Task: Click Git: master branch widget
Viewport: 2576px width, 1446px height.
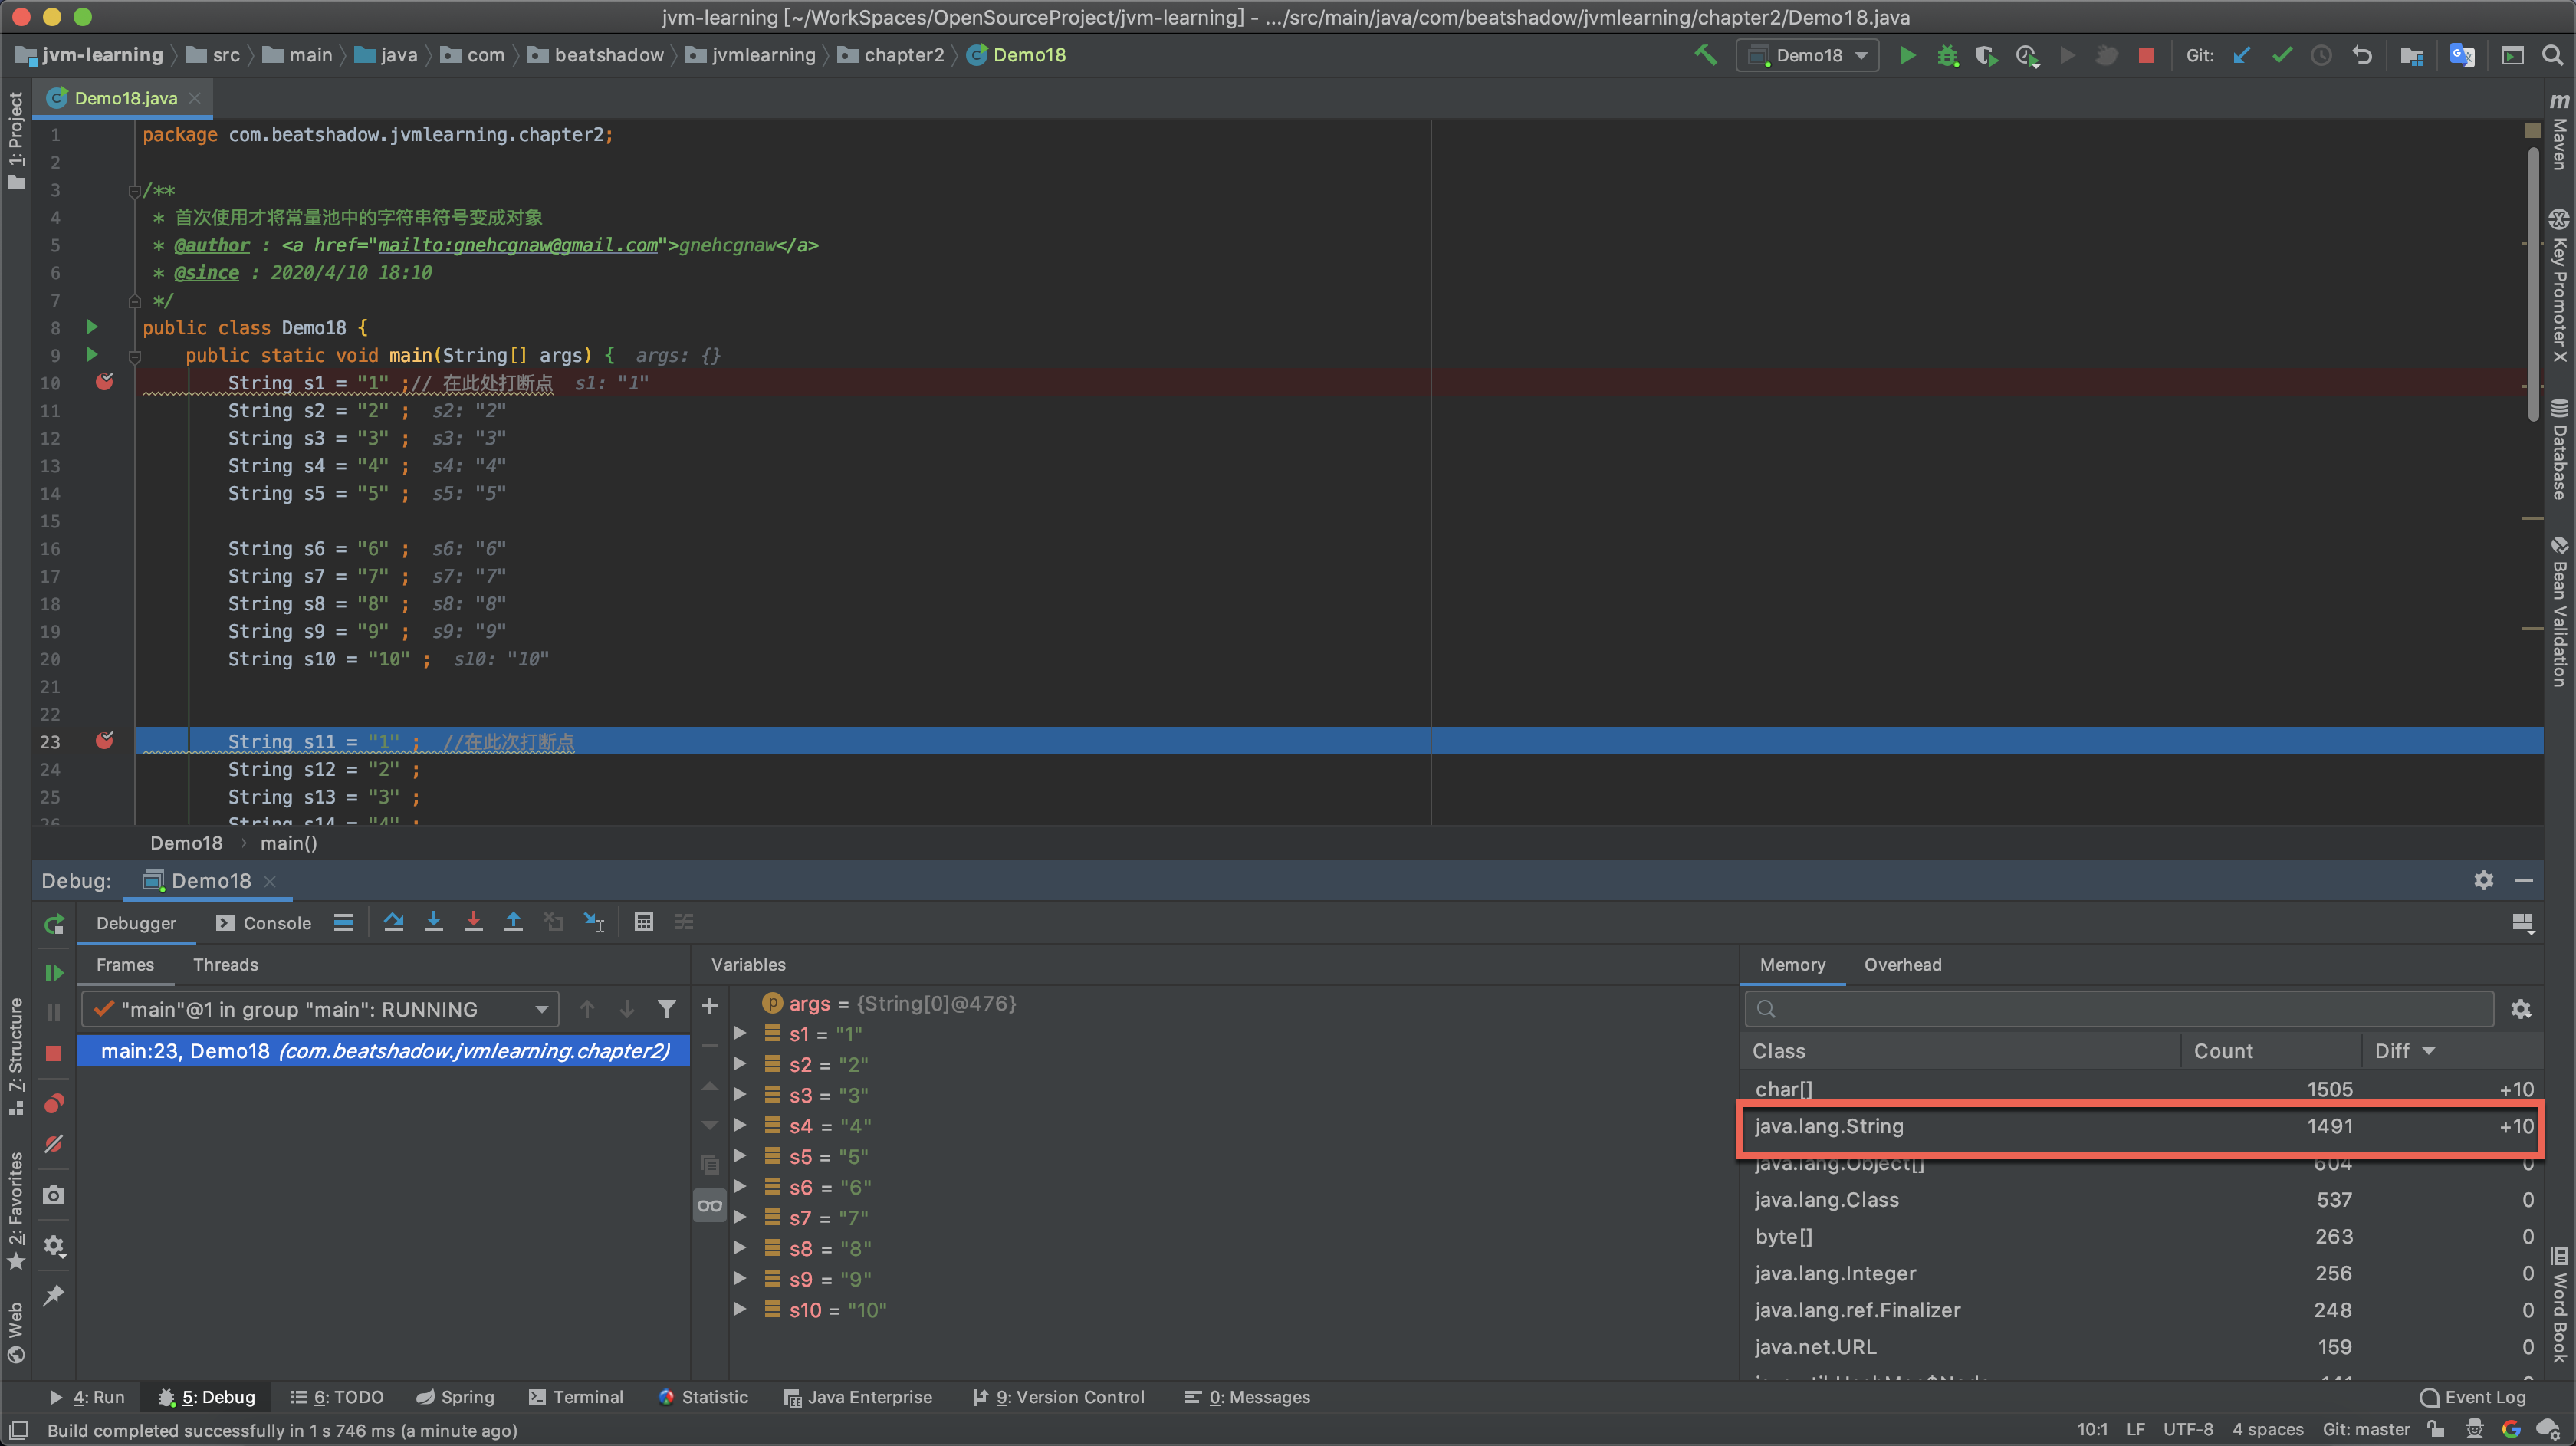Action: point(2365,1430)
